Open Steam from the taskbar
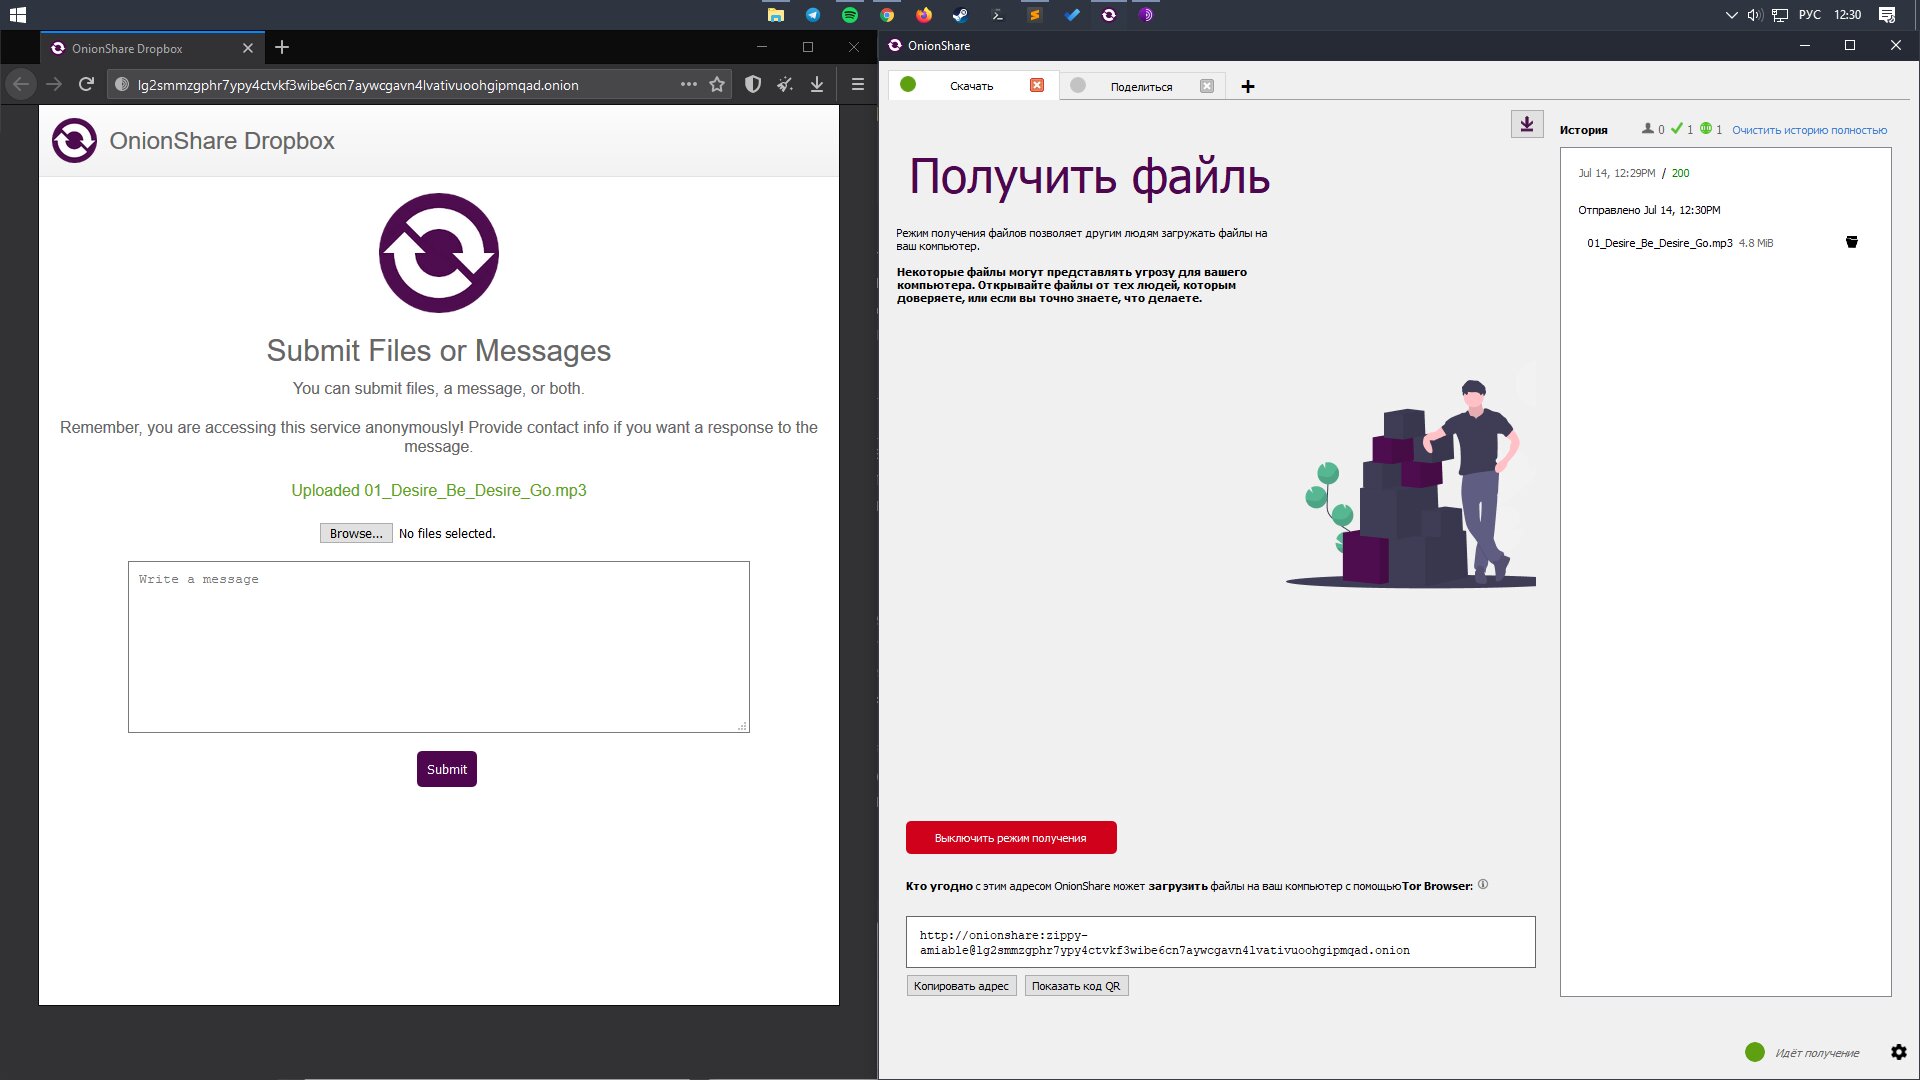Screen dimensions: 1920x1080 click(960, 15)
